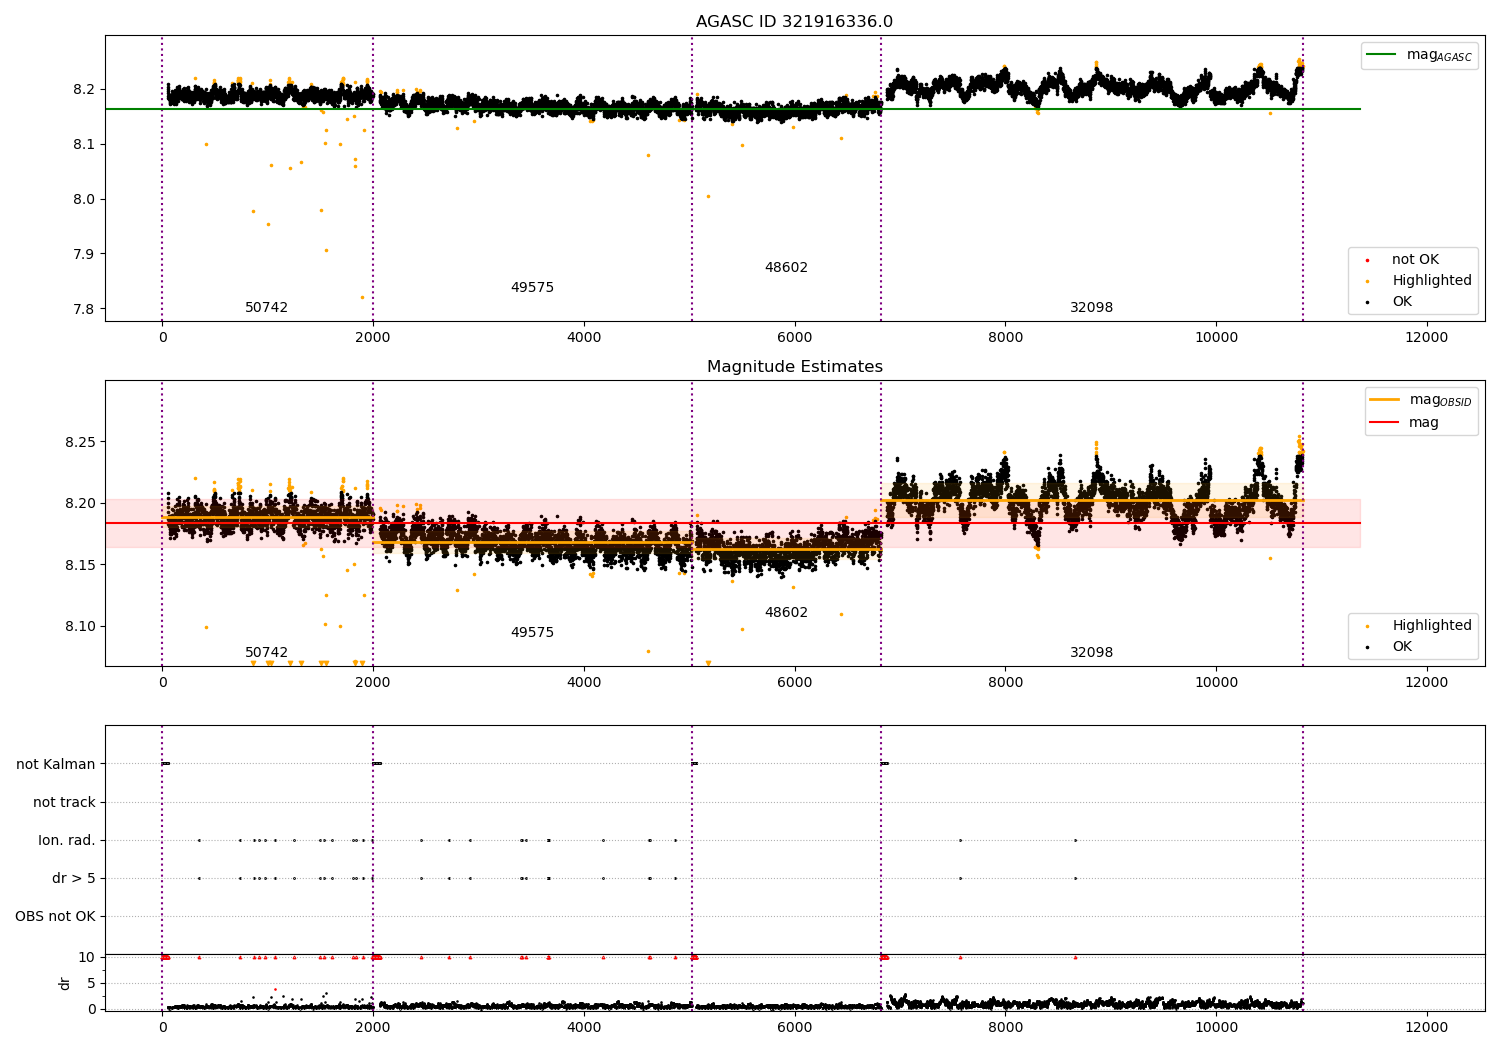Click 'OK' legend entry in top plot

(1402, 302)
